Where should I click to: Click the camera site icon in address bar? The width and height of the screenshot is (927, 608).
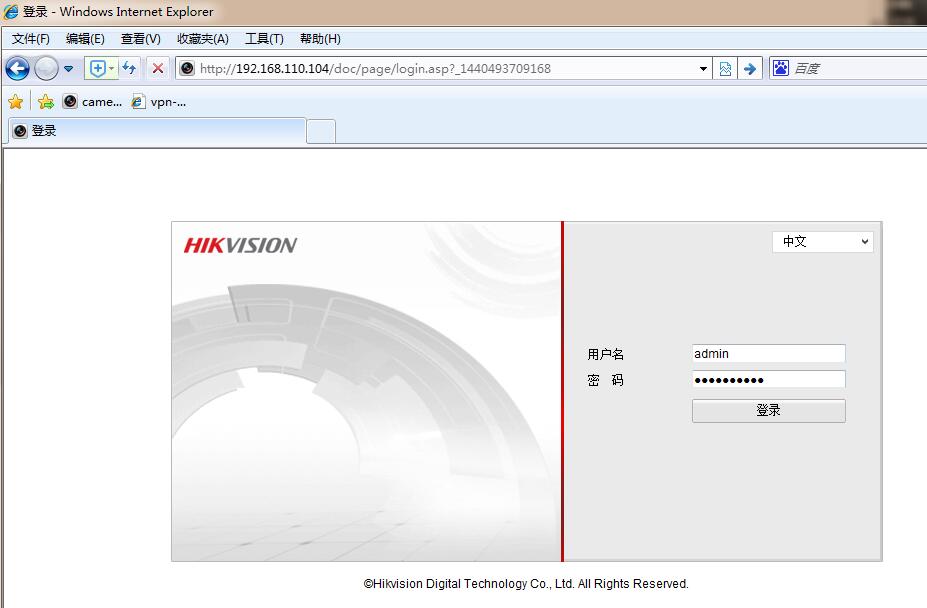coord(187,69)
